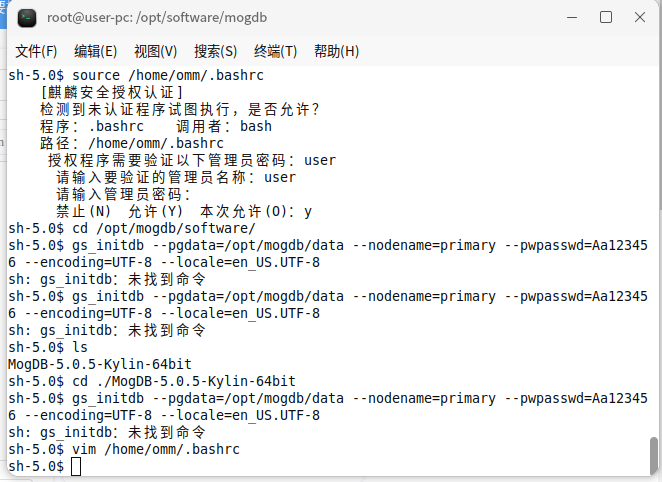
Task: Open the 帮助(H) menu
Action: (336, 51)
